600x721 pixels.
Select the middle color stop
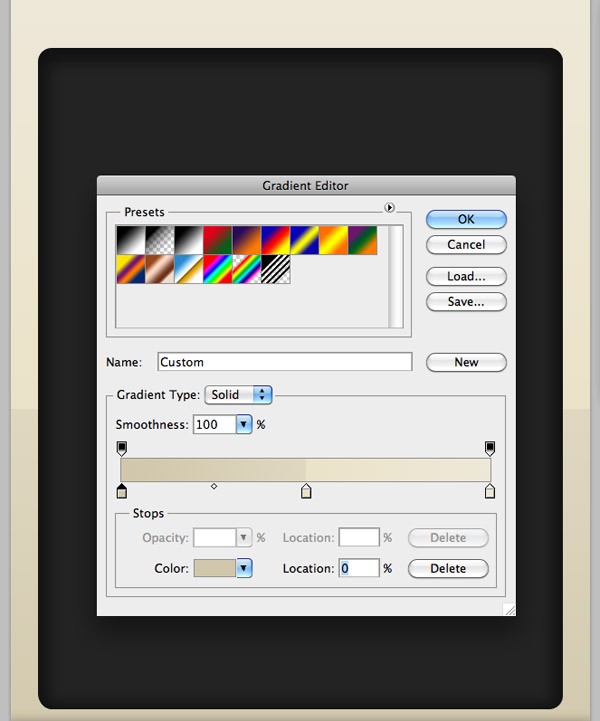pos(306,491)
